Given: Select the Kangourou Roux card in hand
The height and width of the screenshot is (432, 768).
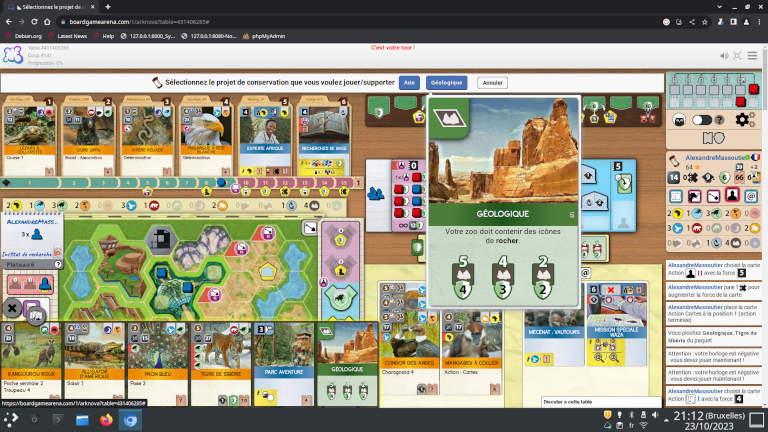Looking at the screenshot, I should pos(30,362).
